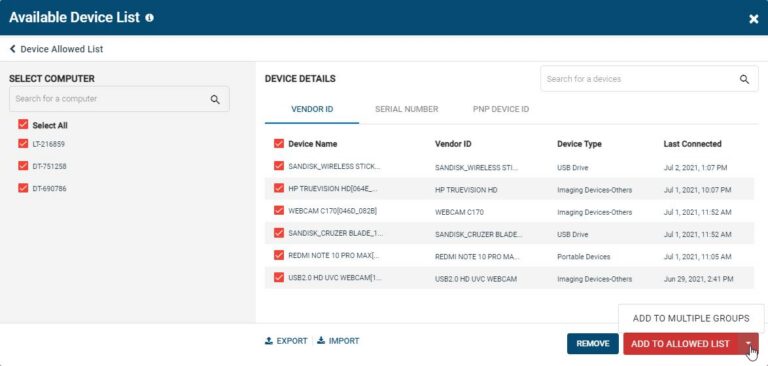Viewport: 768px width, 366px height.
Task: Click the Portable Devices type cell
Action: tap(583, 257)
